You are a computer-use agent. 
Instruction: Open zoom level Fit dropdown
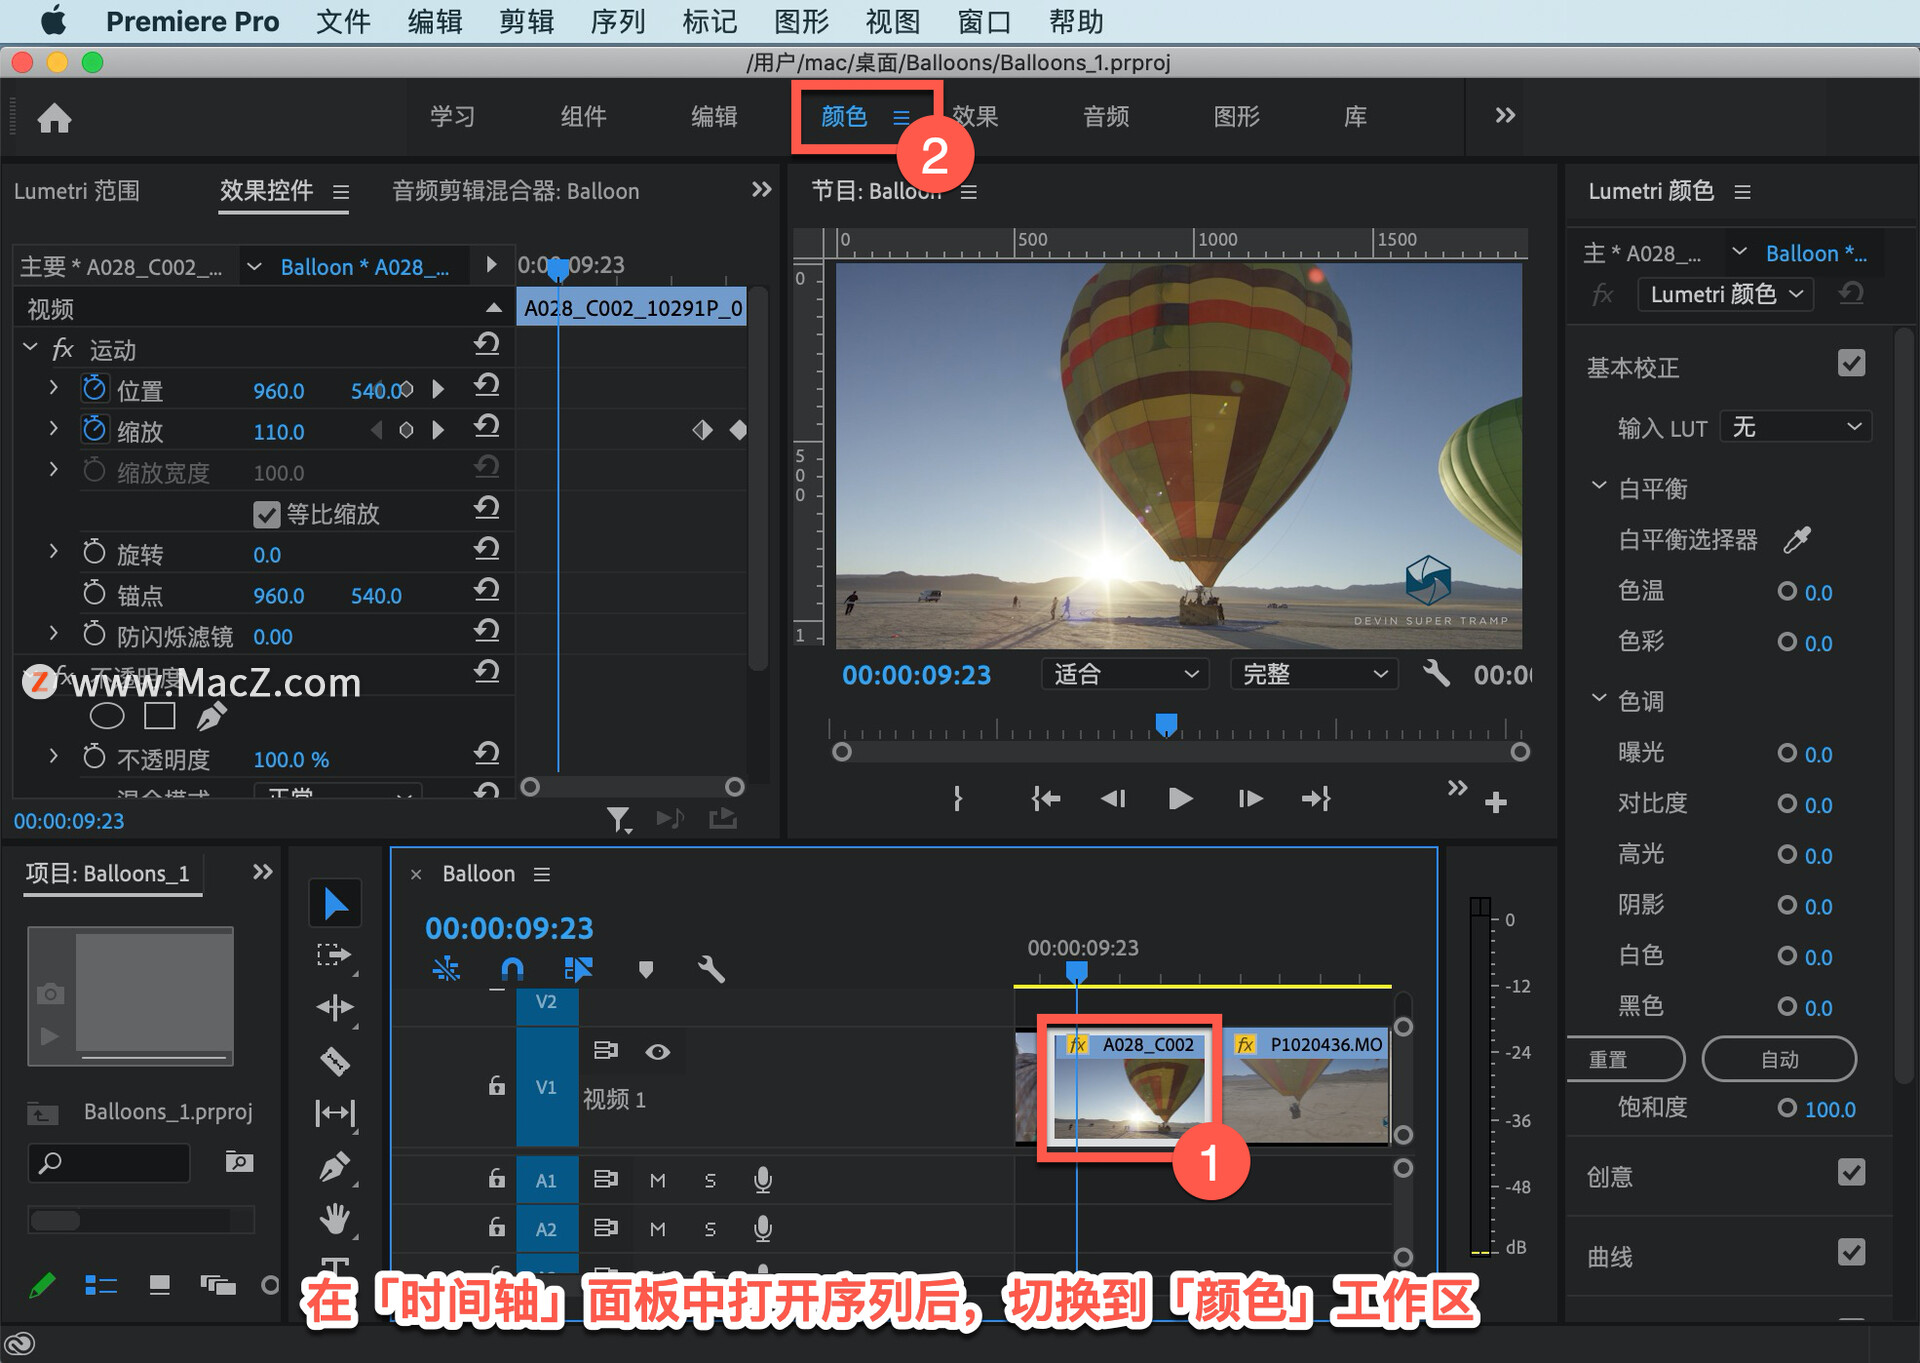(x=1125, y=674)
